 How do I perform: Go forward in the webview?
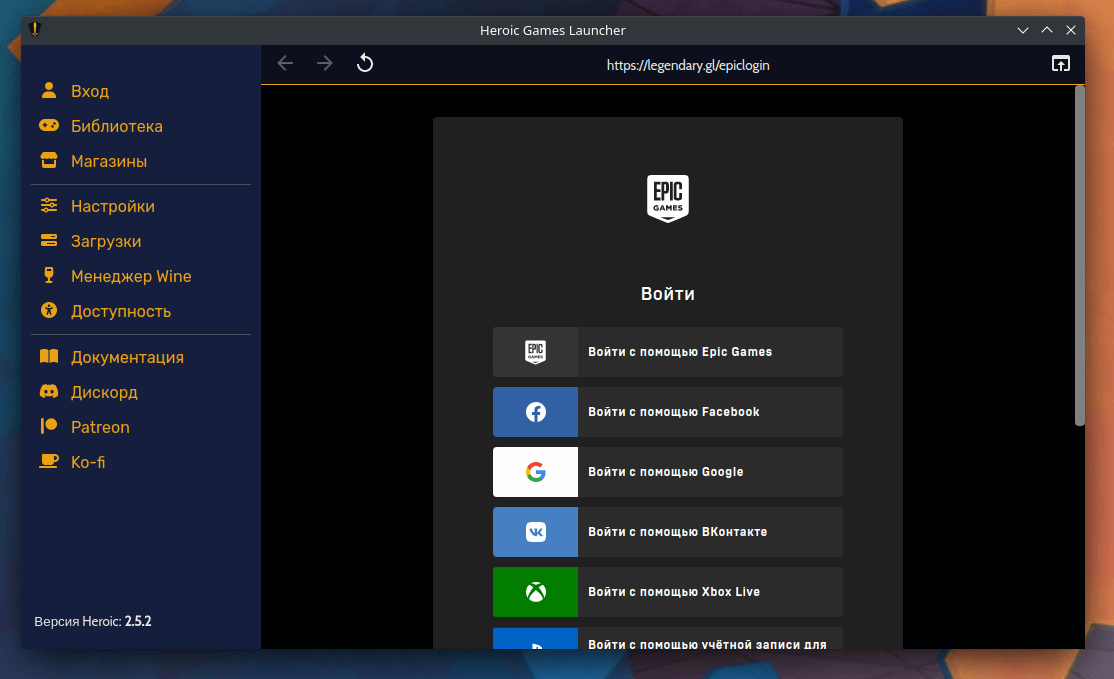325,63
